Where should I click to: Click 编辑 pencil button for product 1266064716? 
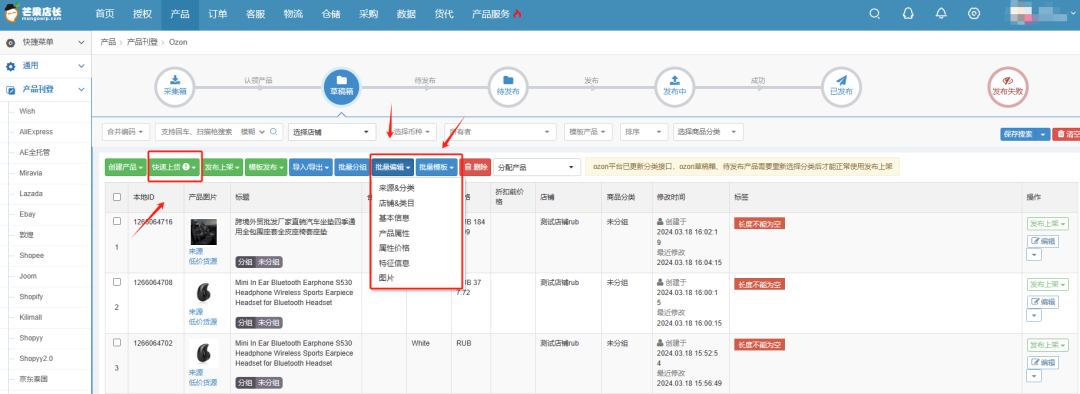[1043, 241]
